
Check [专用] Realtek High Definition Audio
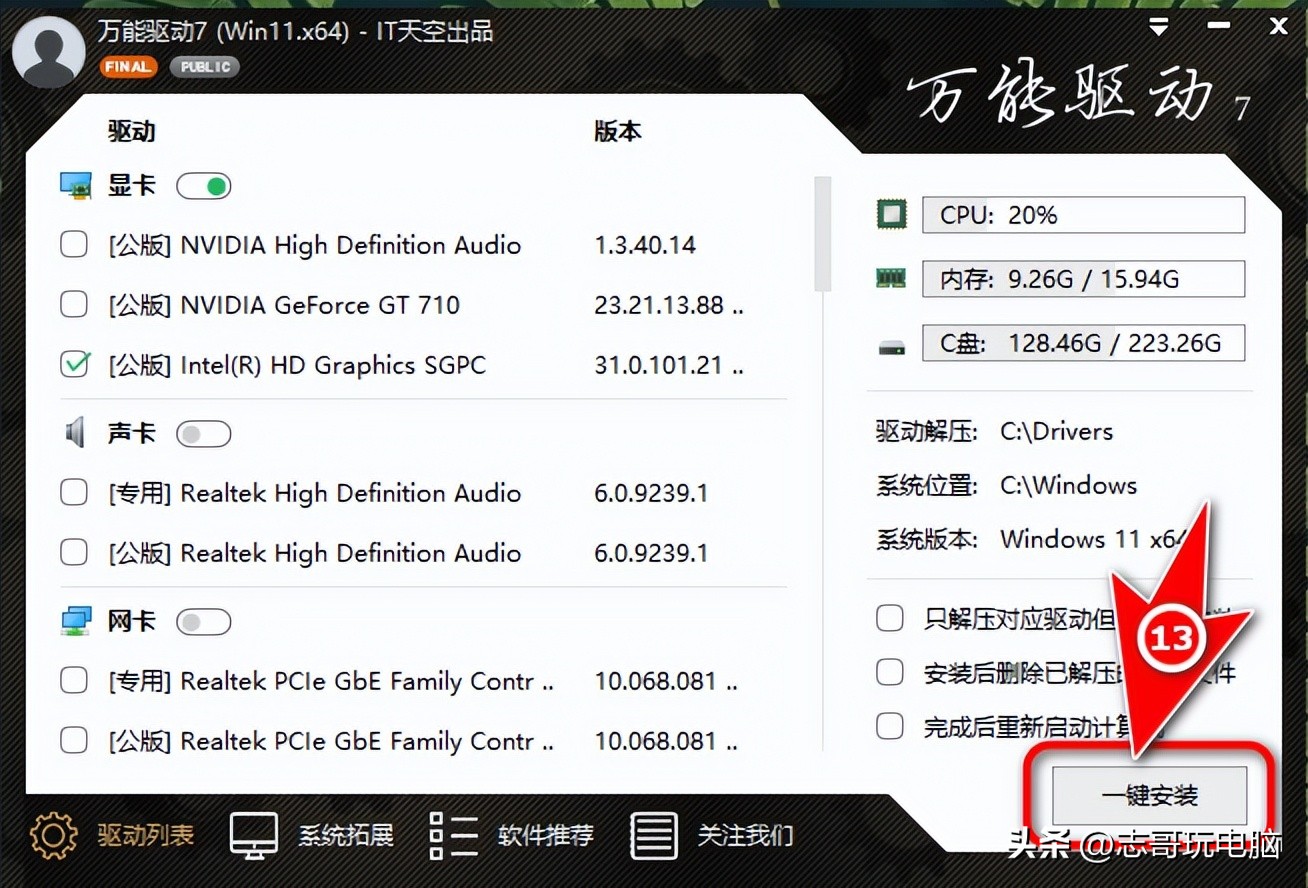(74, 493)
